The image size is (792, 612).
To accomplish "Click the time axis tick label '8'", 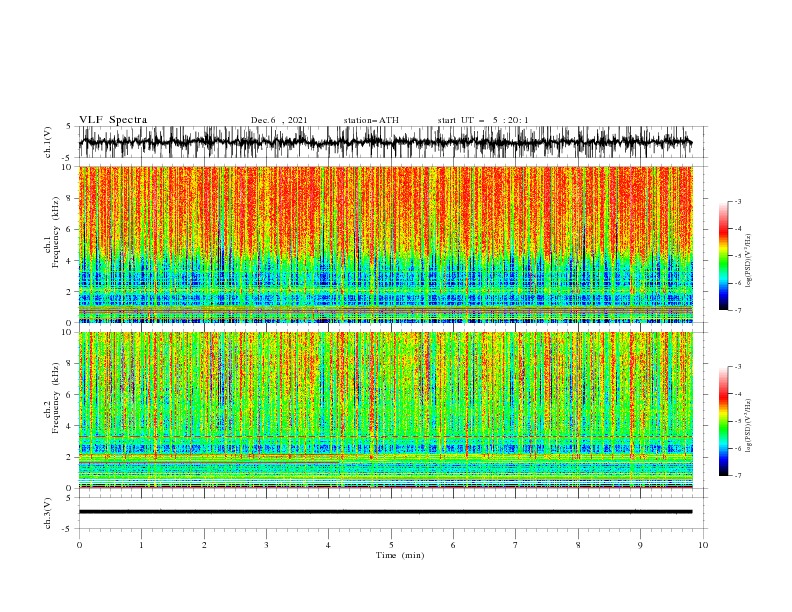I will click(578, 545).
